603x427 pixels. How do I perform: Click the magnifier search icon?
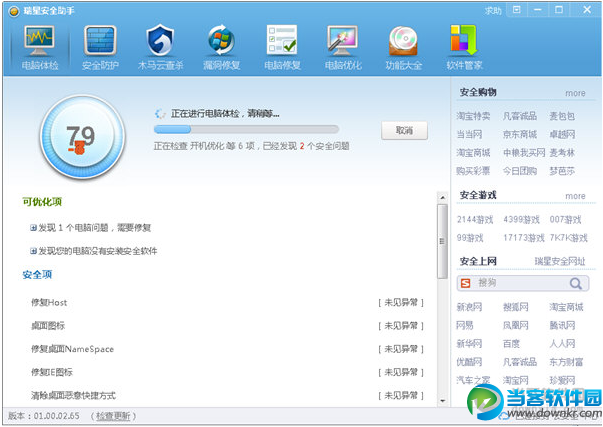[576, 284]
